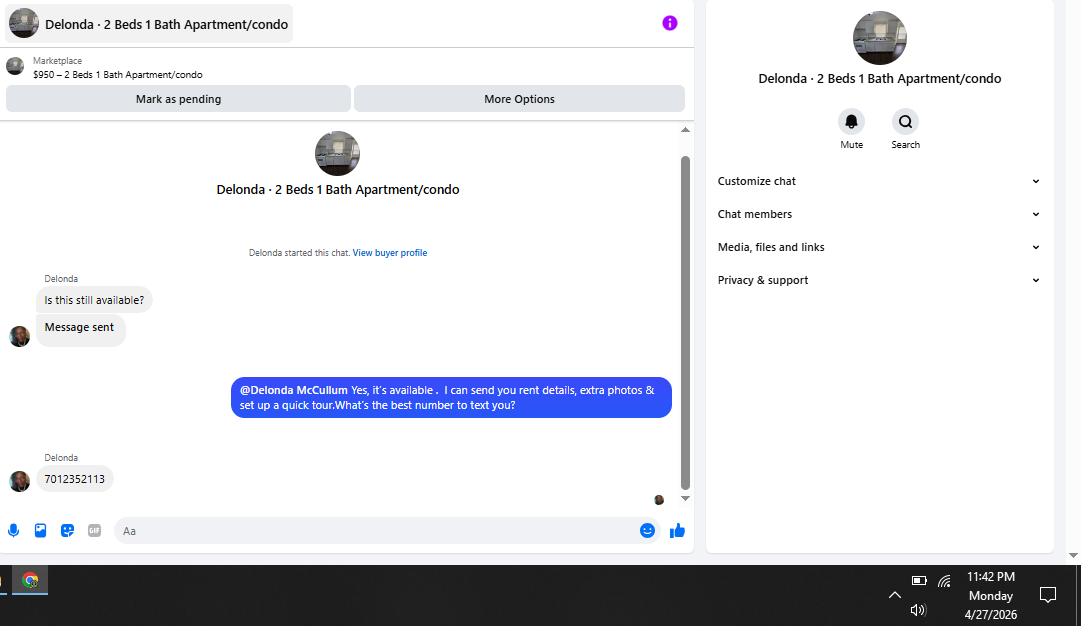
Task: Open battery status in system tray
Action: pyautogui.click(x=919, y=580)
